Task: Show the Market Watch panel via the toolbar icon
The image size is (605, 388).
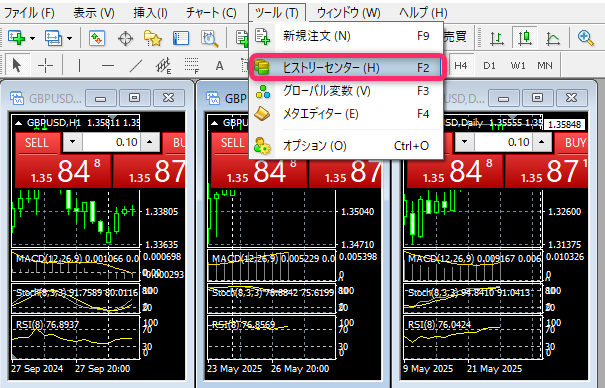Action: point(97,38)
